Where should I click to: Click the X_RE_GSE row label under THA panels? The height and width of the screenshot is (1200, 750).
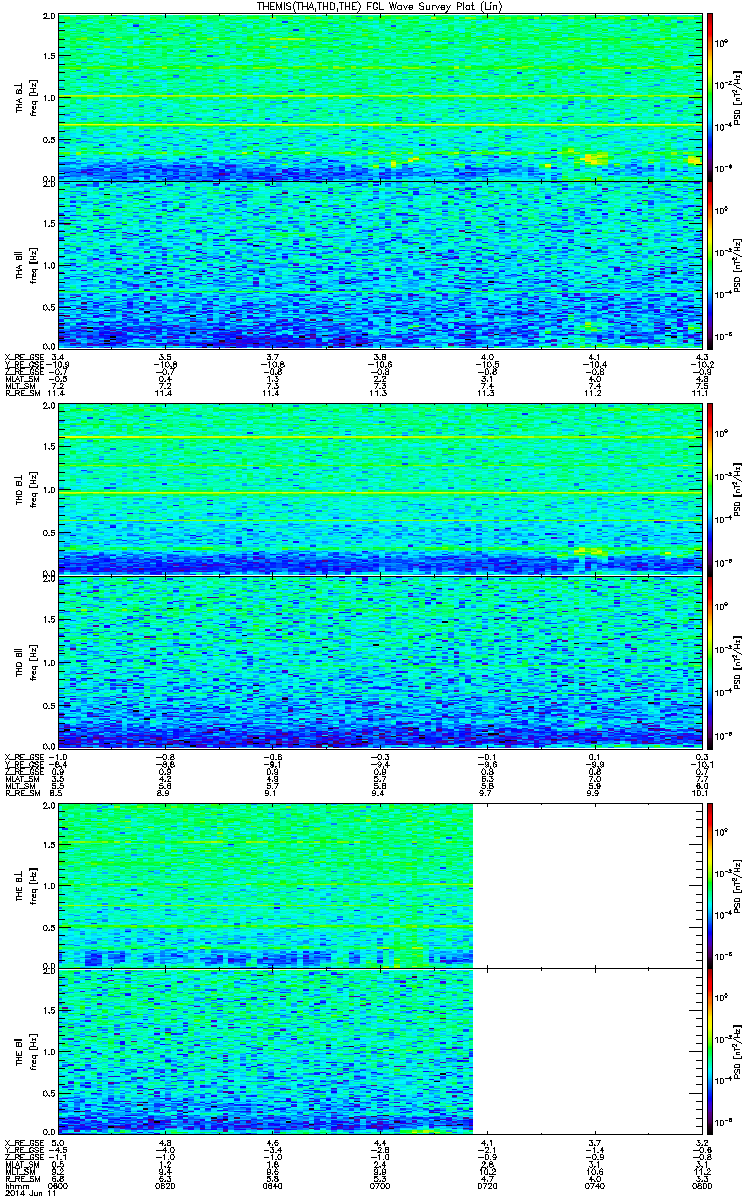pos(22,357)
